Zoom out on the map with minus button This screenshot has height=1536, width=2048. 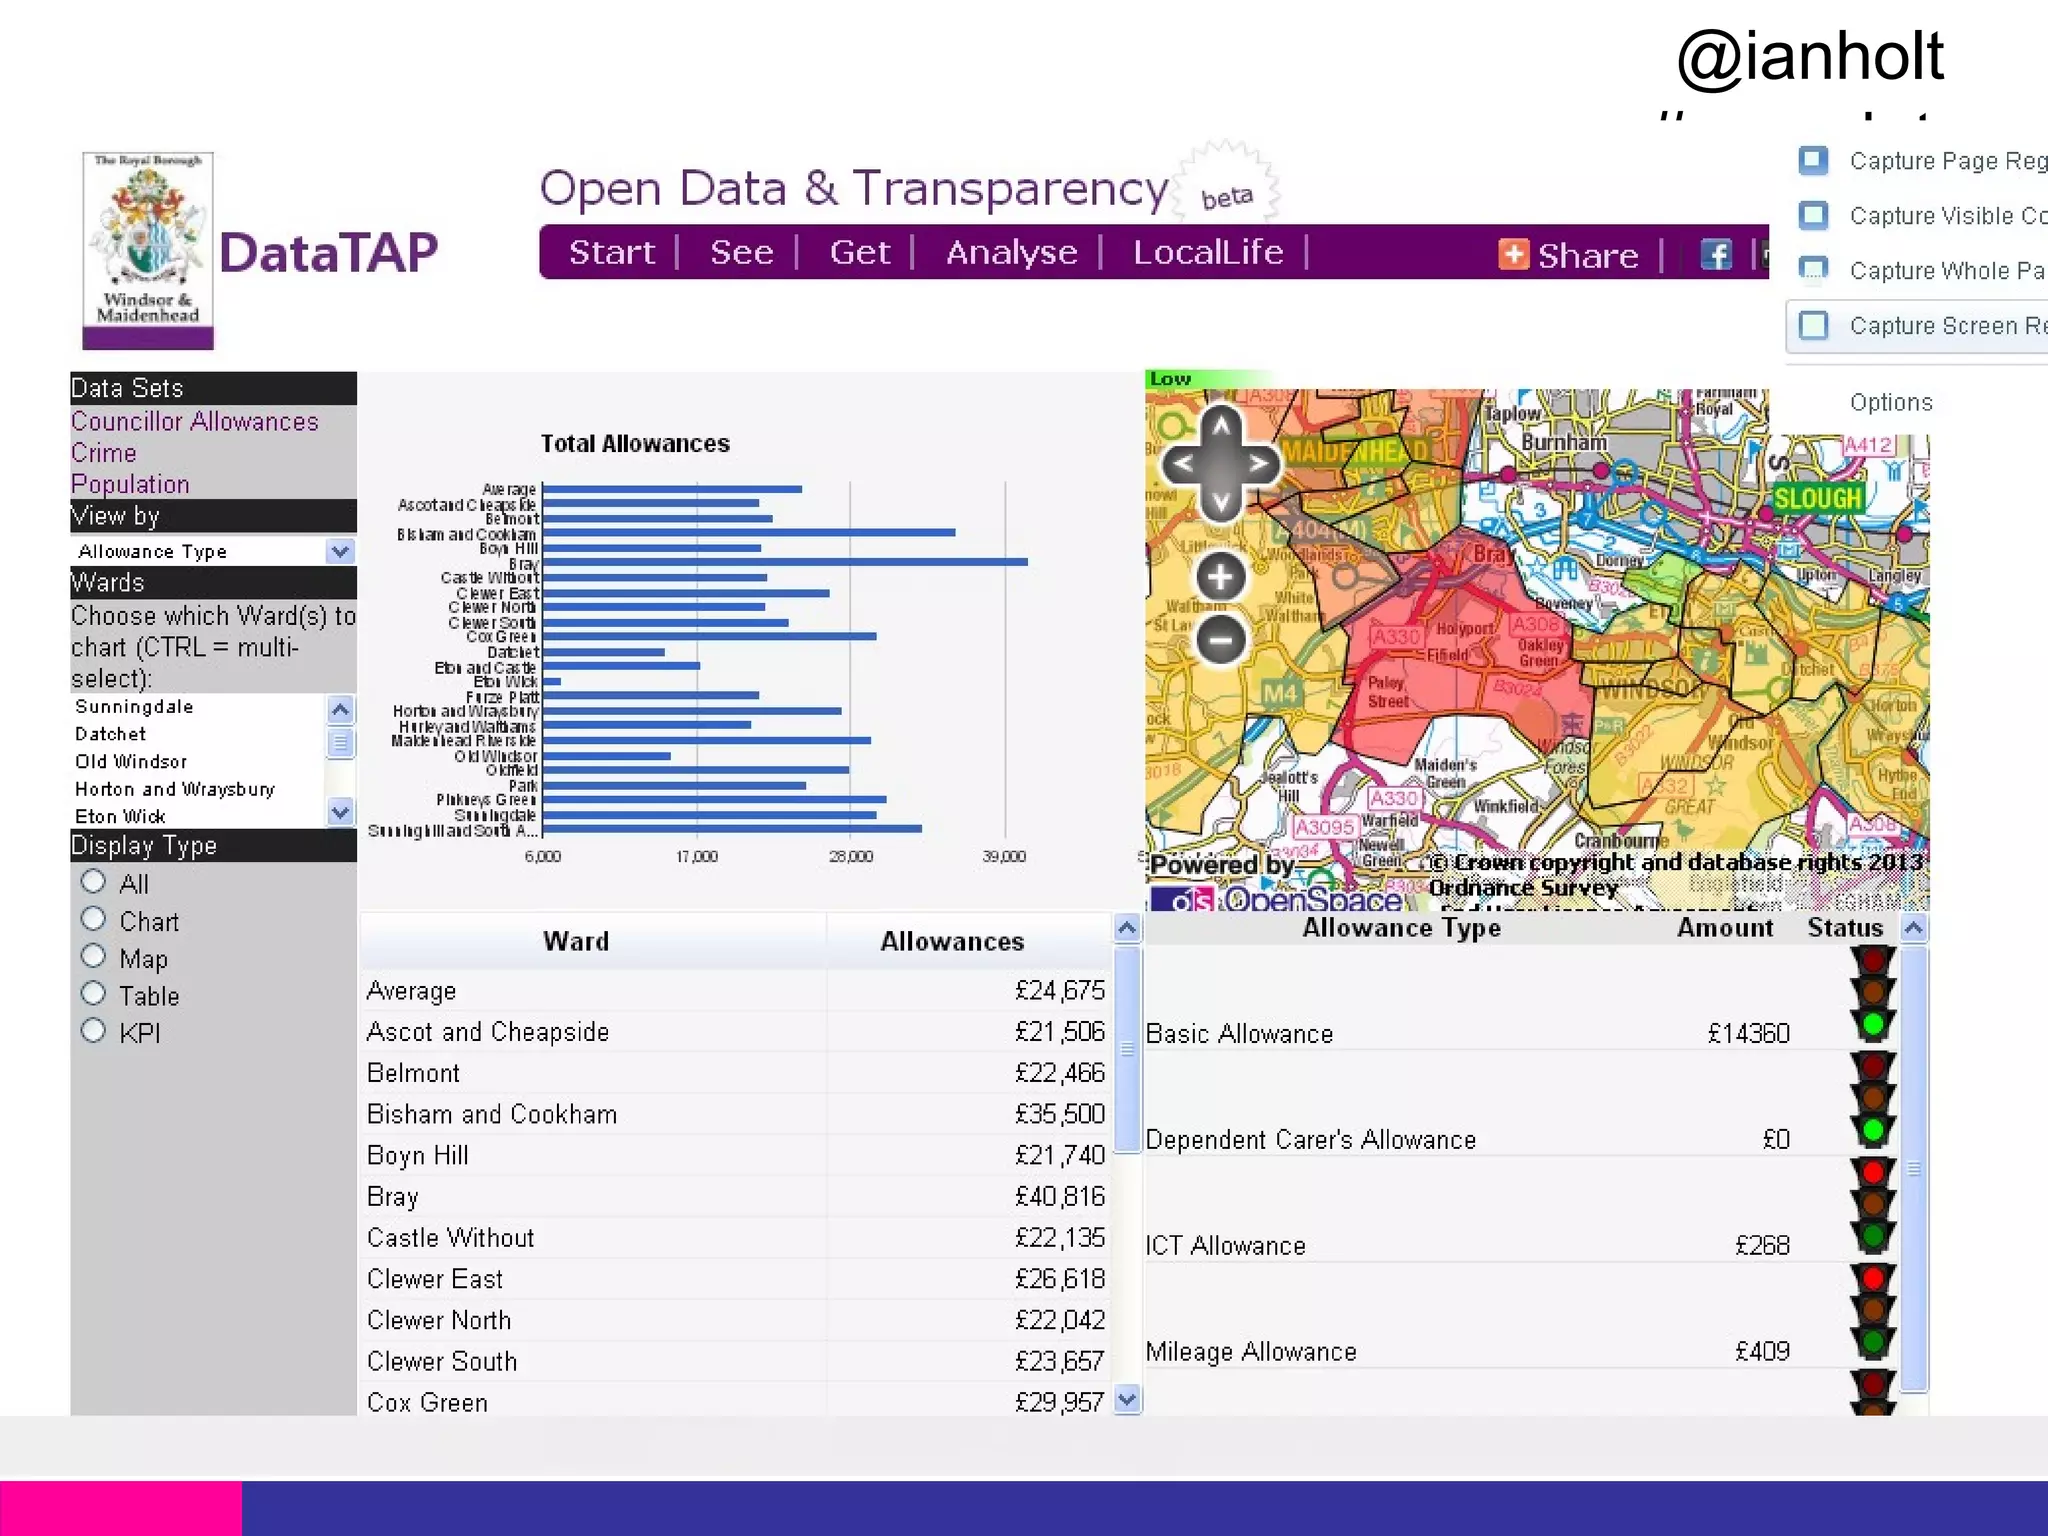(x=1221, y=639)
